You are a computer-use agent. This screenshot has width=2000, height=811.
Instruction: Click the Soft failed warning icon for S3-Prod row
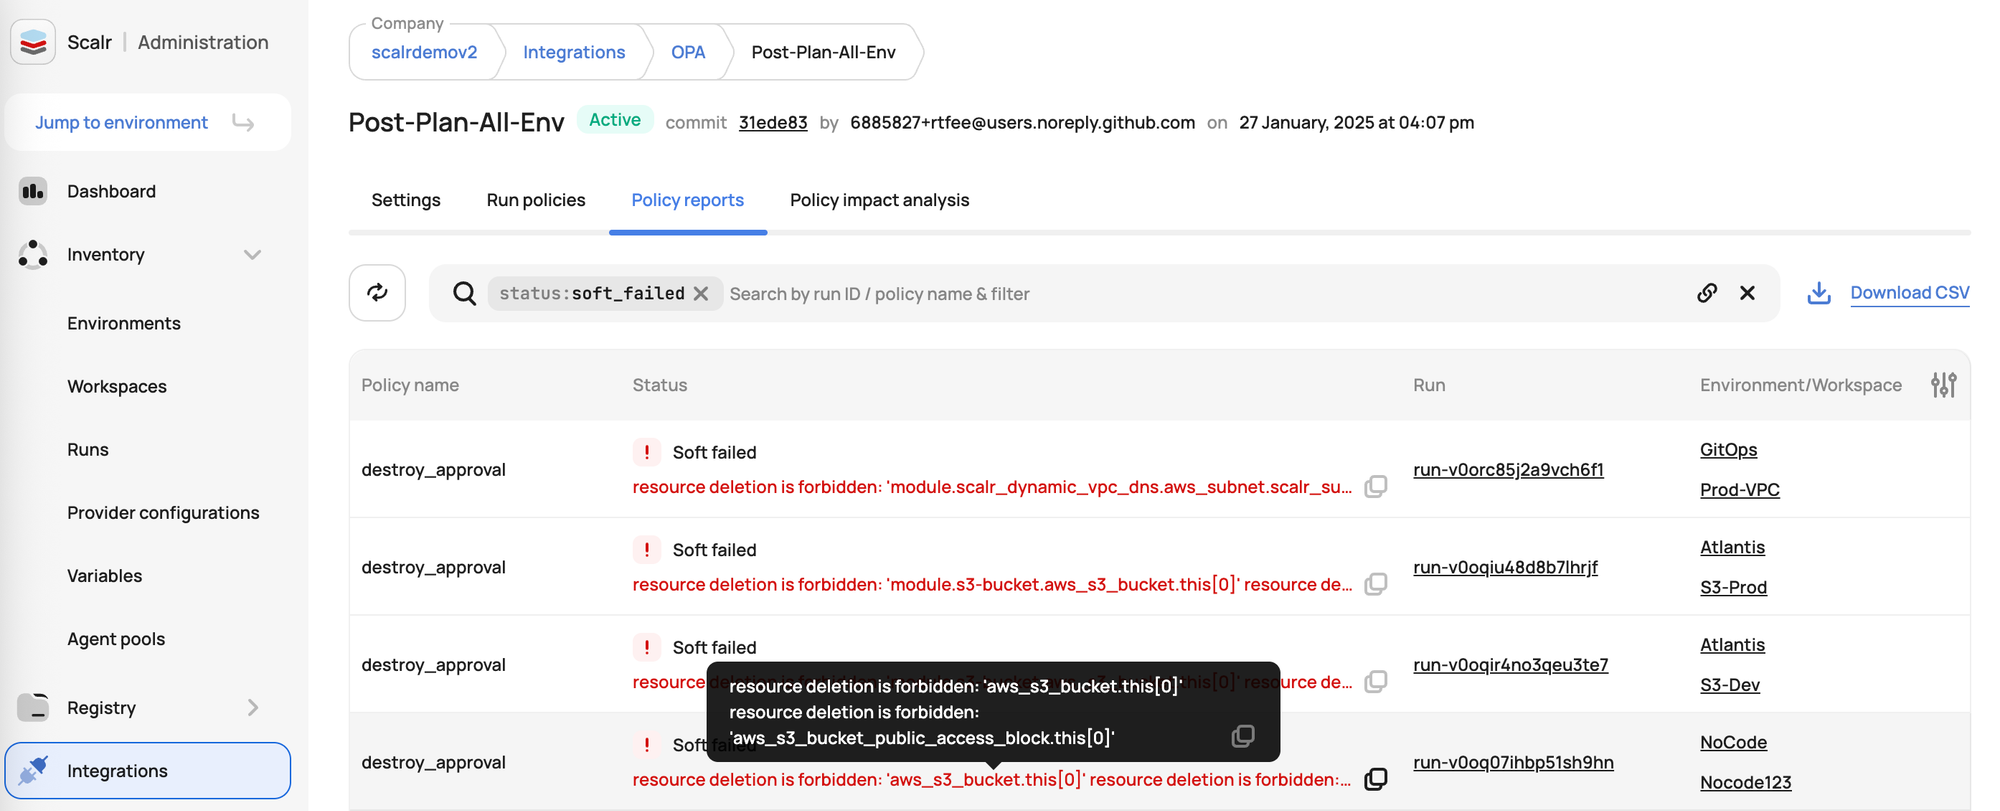coord(647,549)
